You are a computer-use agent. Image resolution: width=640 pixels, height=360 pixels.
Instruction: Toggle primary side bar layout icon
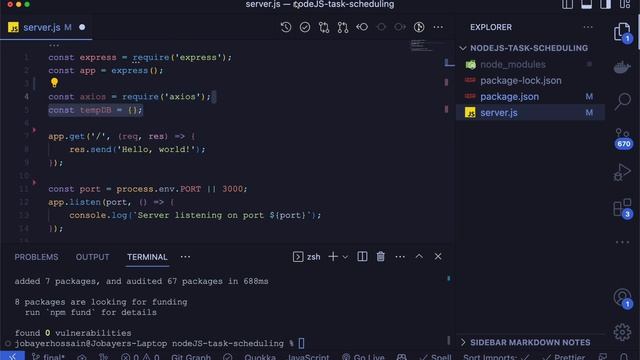coord(567,4)
